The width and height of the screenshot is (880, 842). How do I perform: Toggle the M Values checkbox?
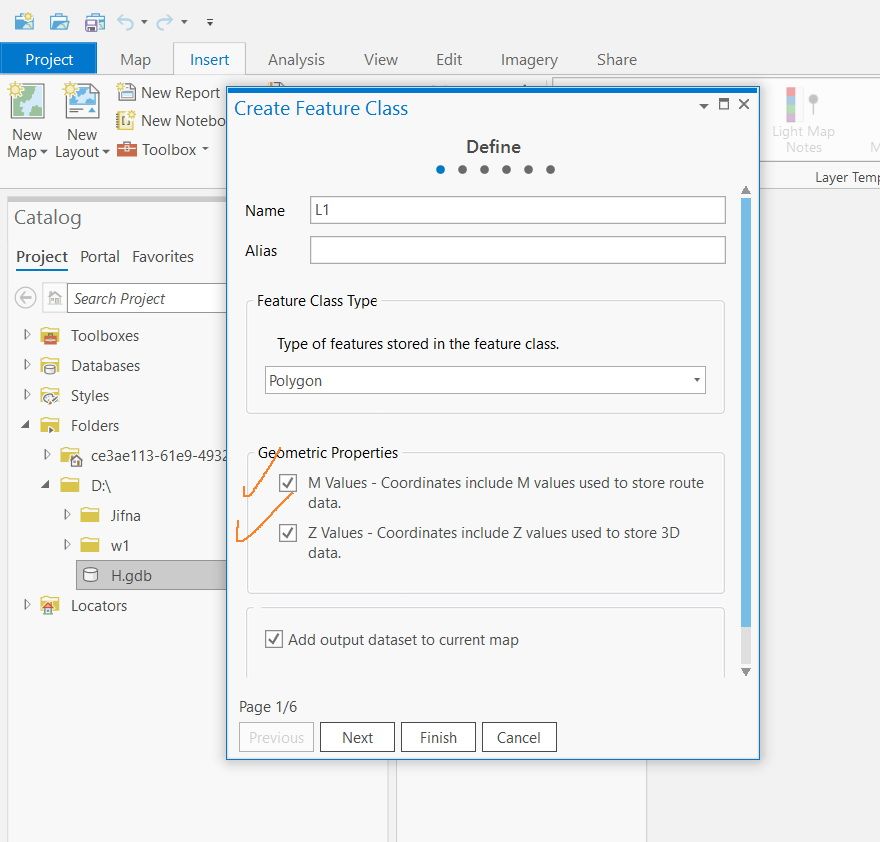[x=288, y=483]
